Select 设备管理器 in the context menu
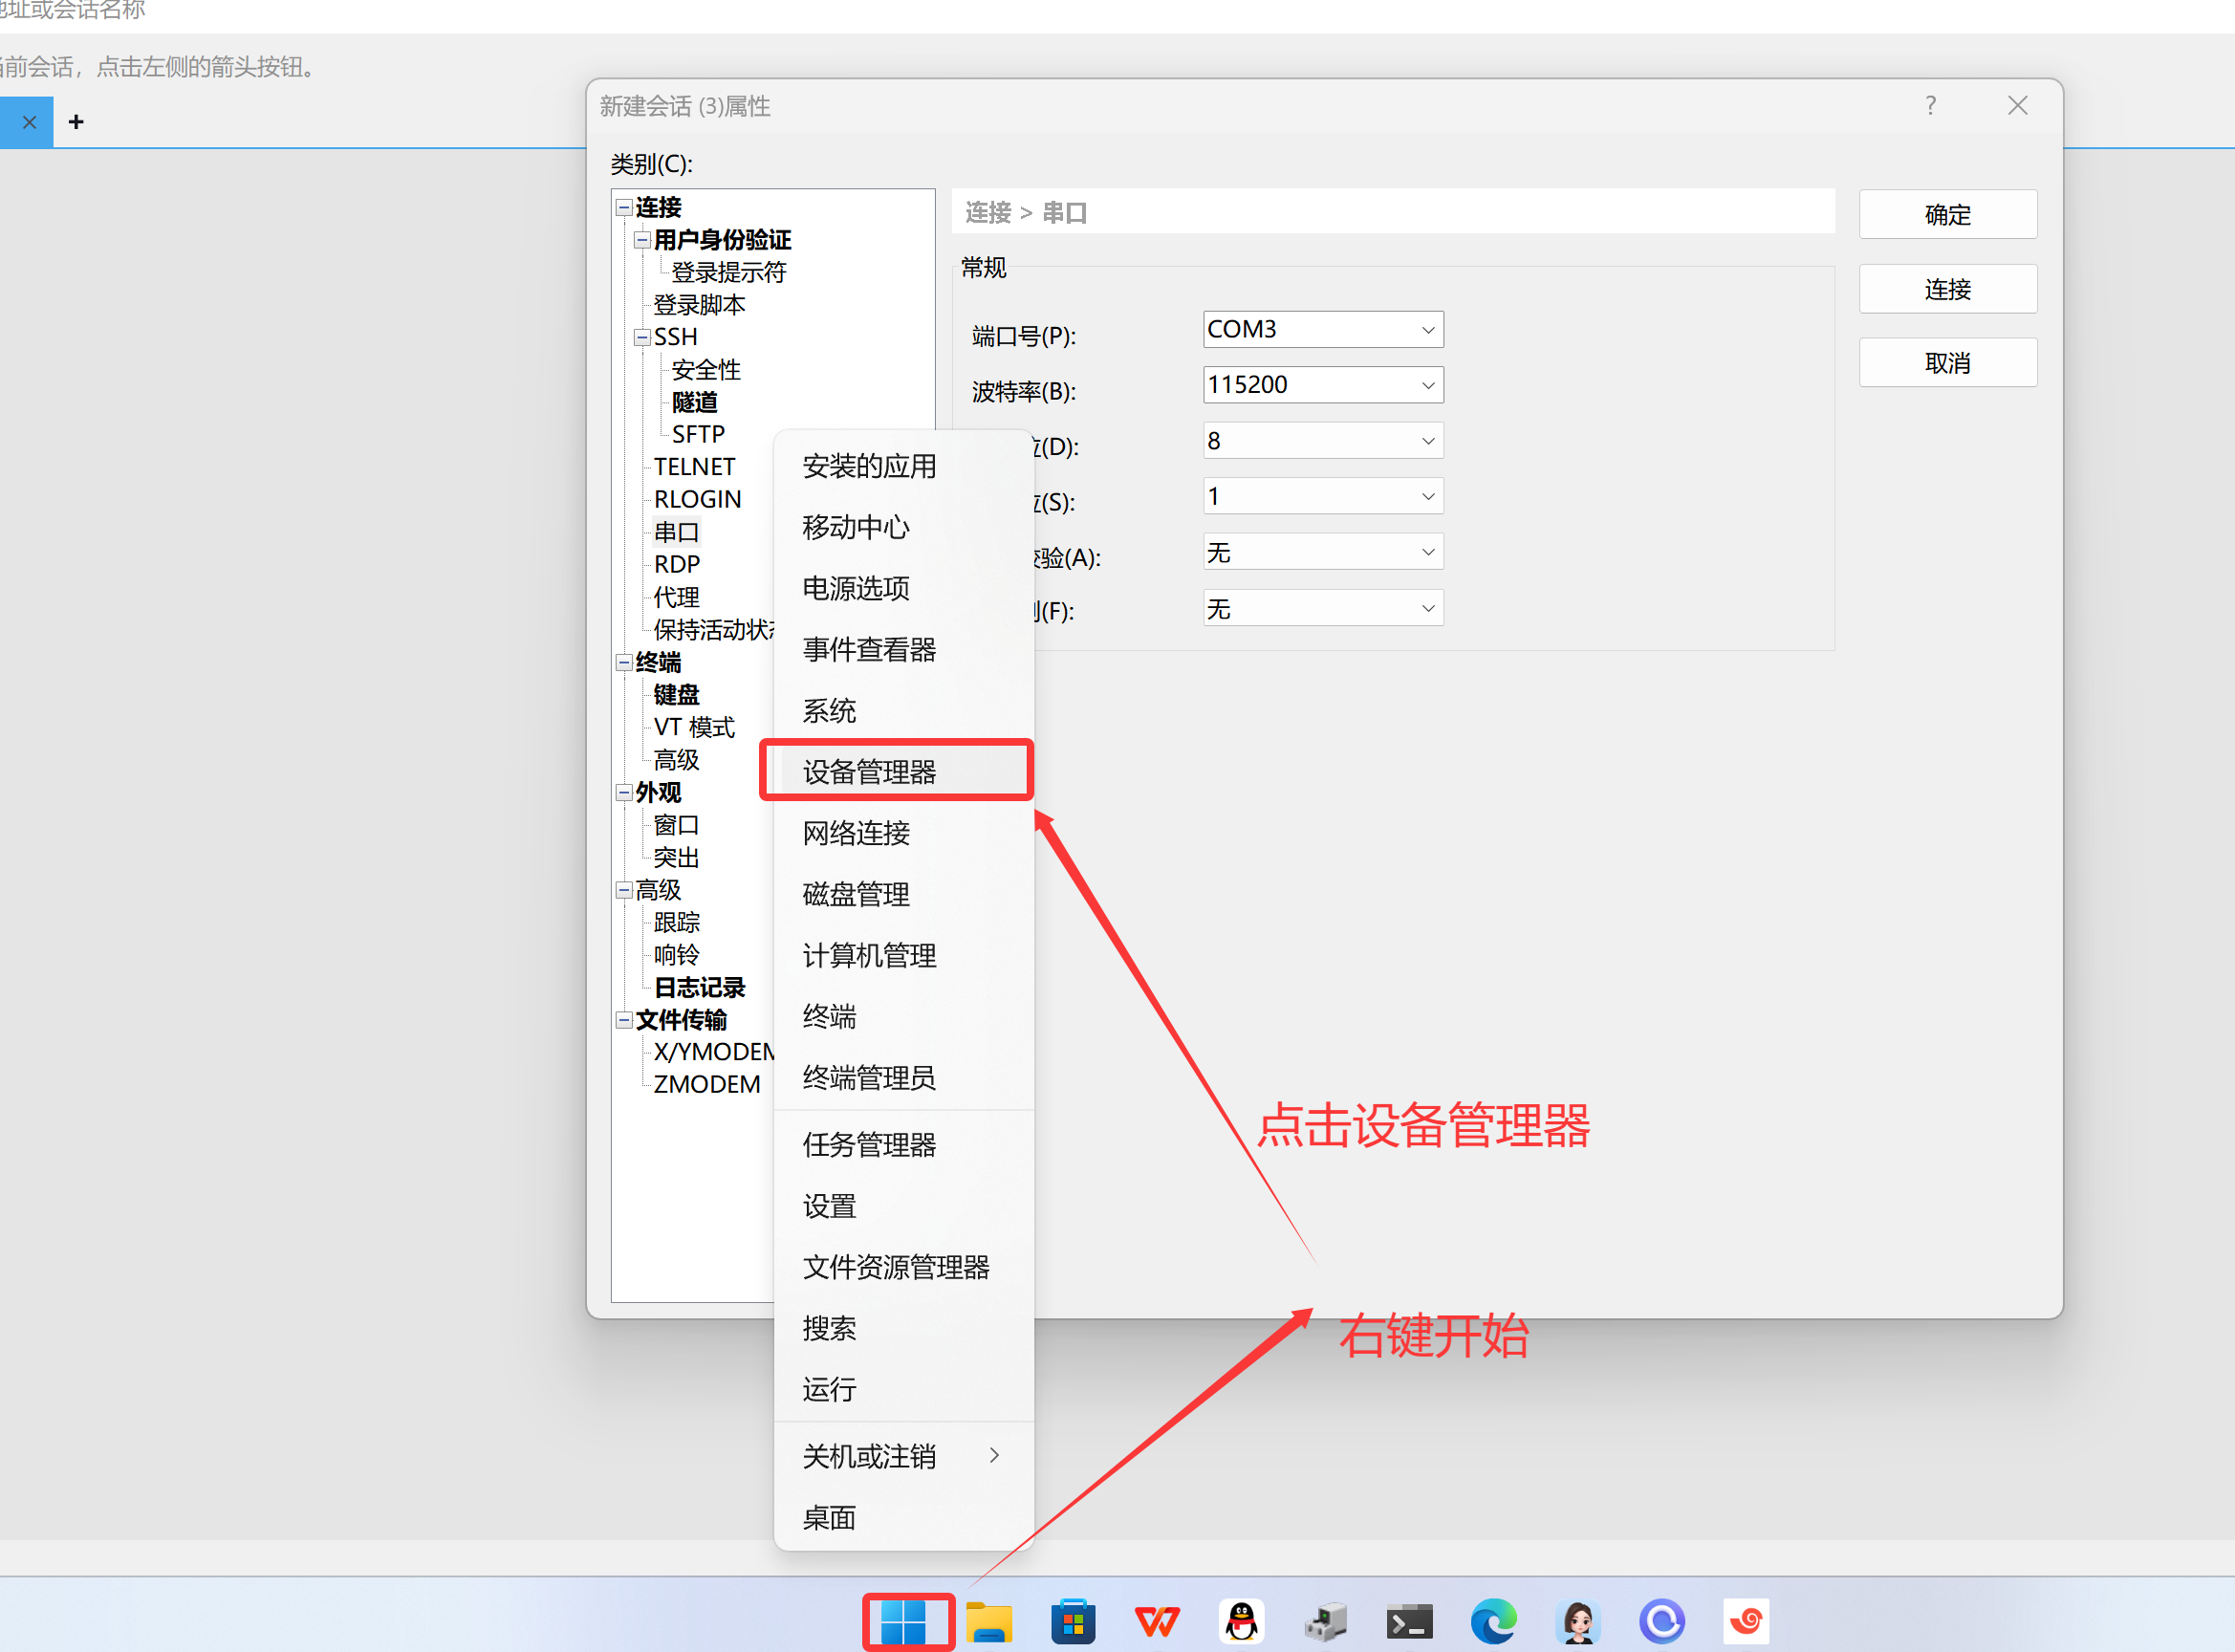Image resolution: width=2235 pixels, height=1652 pixels. coord(868,771)
